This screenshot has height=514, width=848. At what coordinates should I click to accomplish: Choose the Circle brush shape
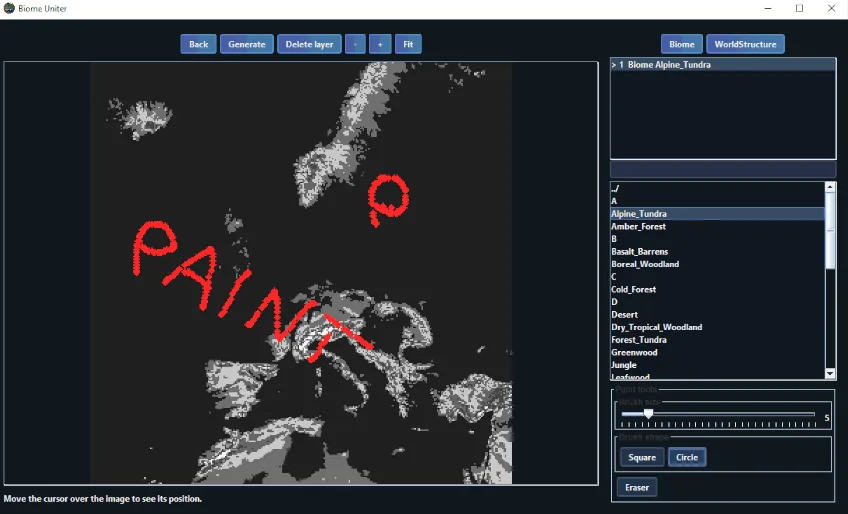click(687, 457)
